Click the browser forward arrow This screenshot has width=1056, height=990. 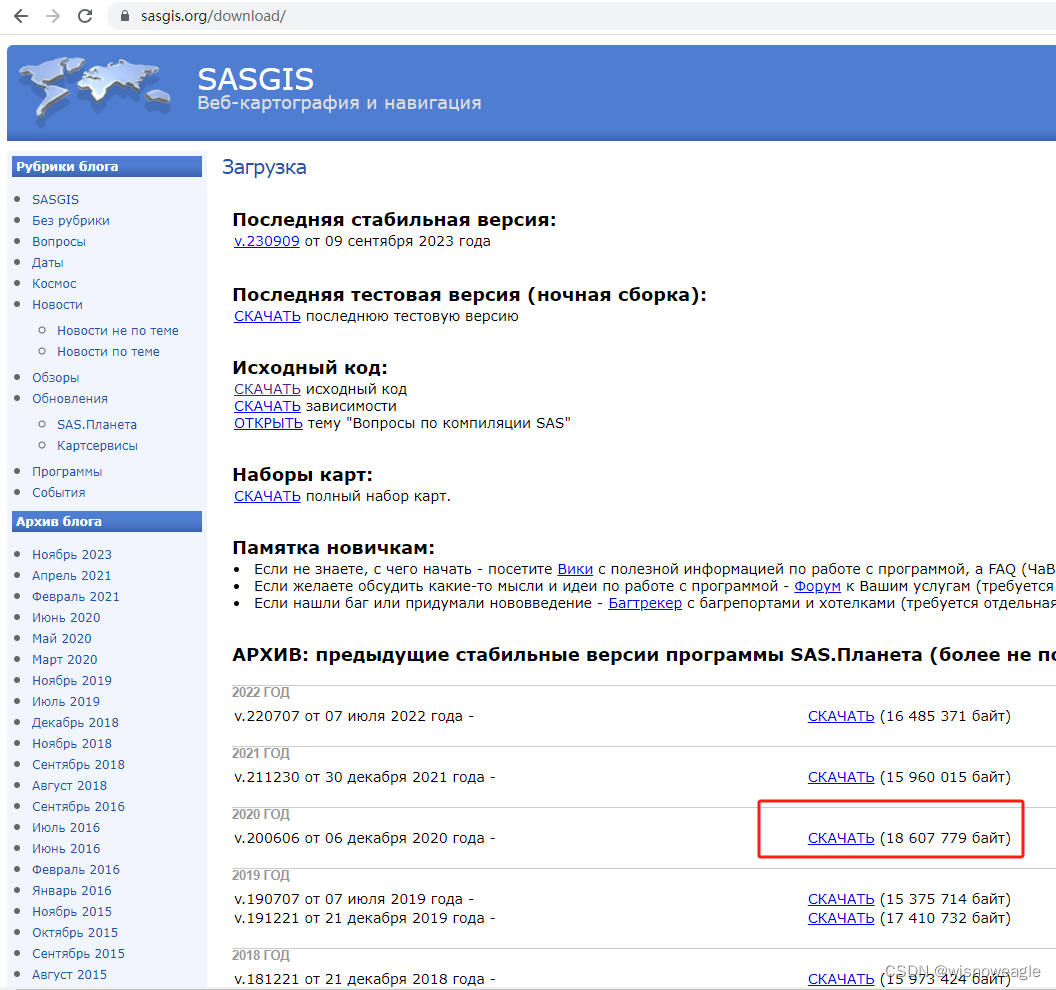(x=53, y=16)
